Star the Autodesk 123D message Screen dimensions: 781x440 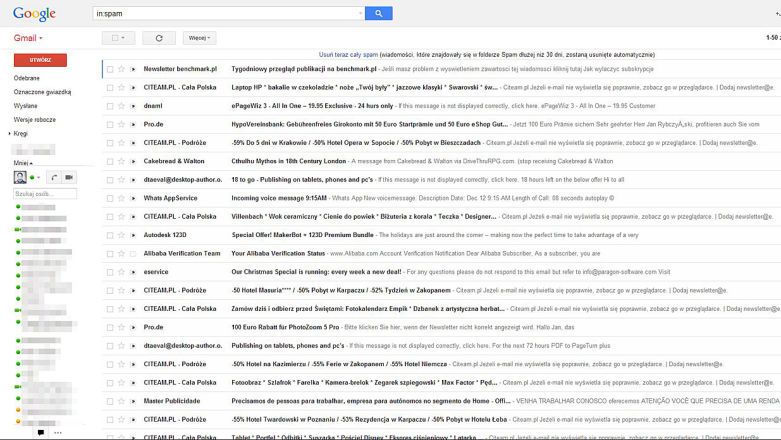[121, 235]
